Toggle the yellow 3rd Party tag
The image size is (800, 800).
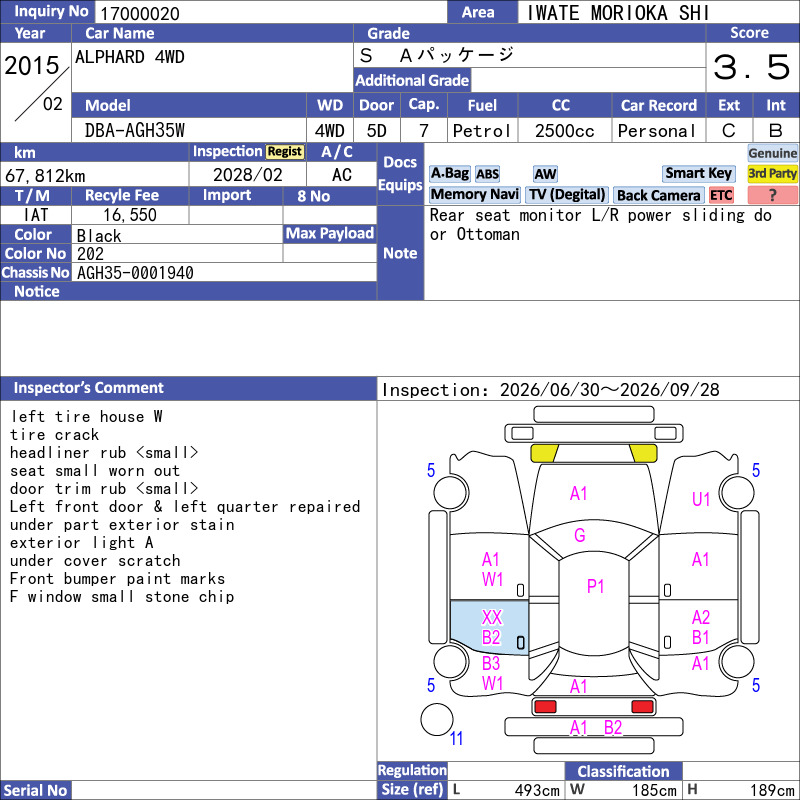pyautogui.click(x=772, y=173)
